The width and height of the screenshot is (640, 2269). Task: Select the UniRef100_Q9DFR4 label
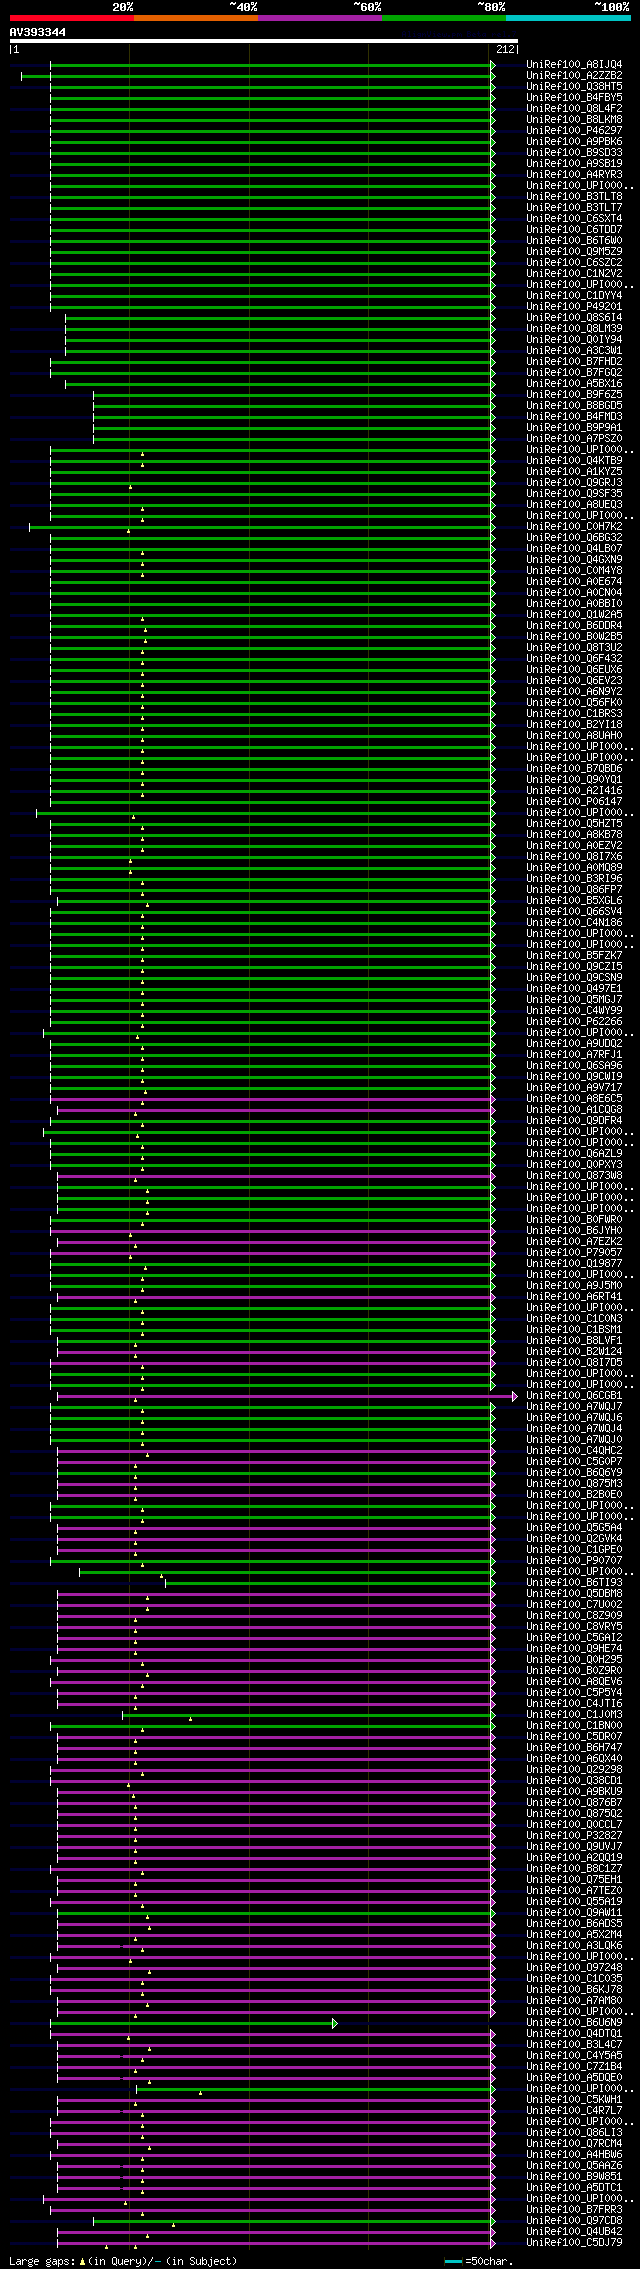[574, 1120]
